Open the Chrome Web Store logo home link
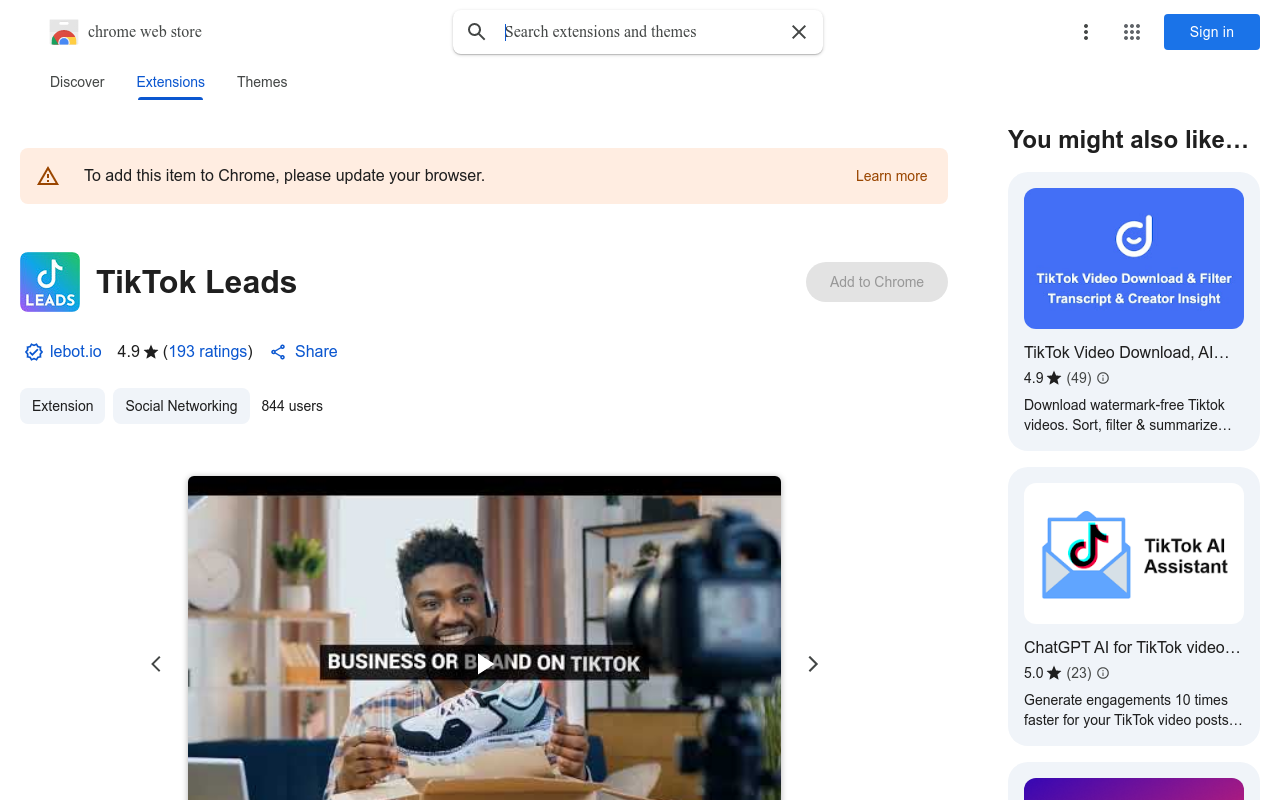The height and width of the screenshot is (800, 1280). pyautogui.click(x=126, y=32)
